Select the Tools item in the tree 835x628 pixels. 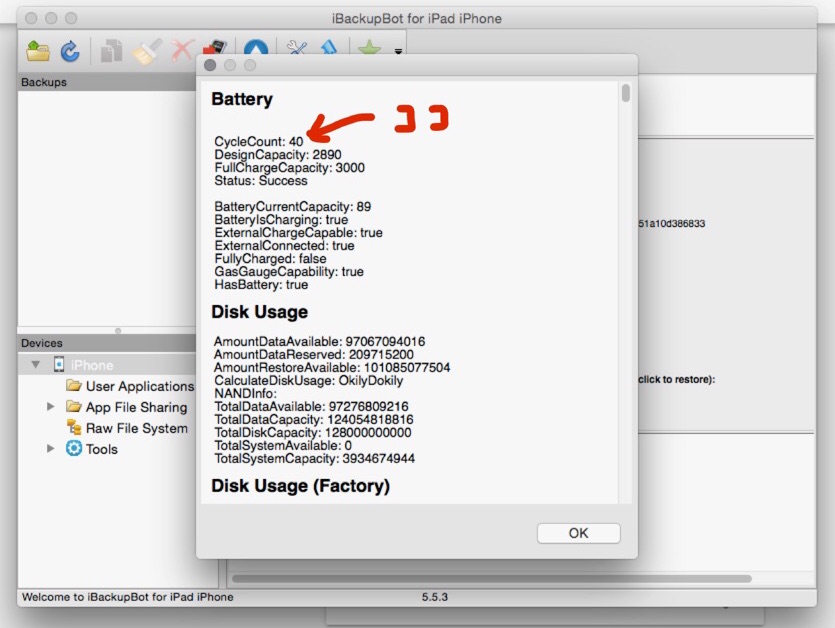coord(102,449)
